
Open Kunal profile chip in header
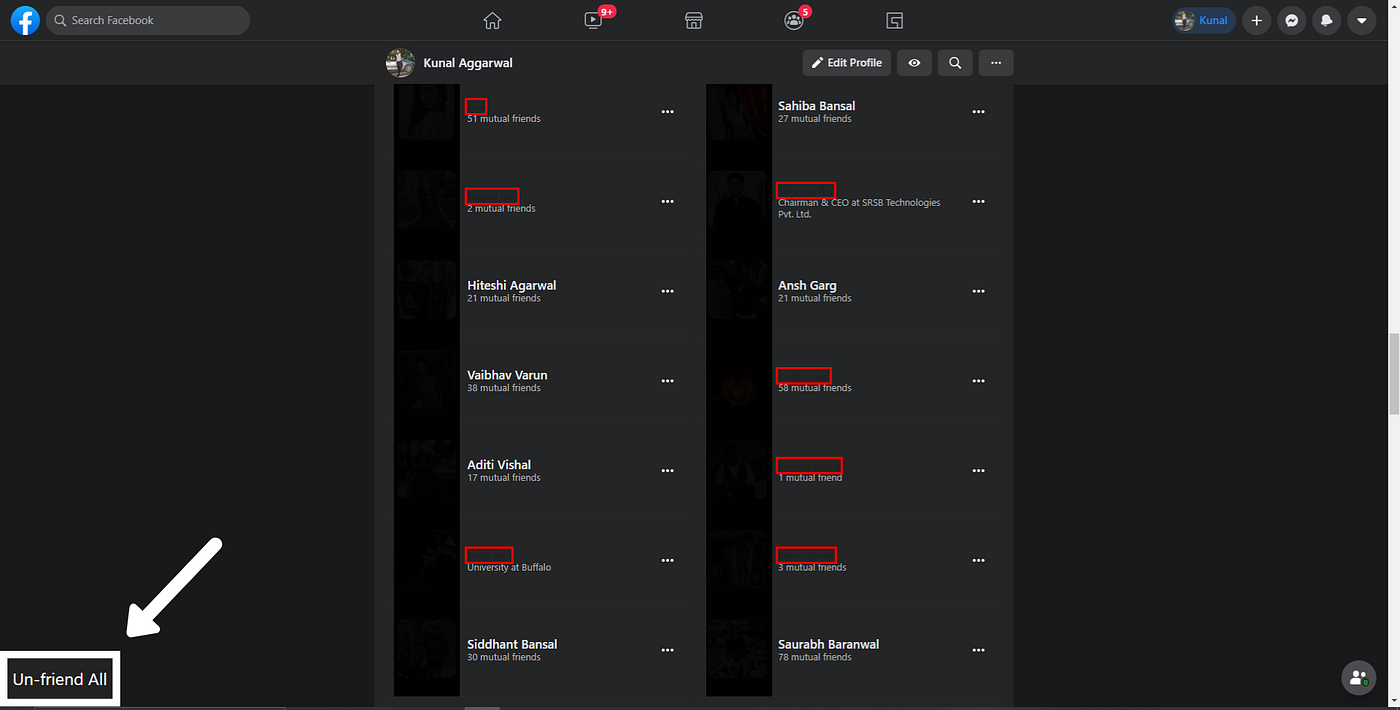point(1204,20)
